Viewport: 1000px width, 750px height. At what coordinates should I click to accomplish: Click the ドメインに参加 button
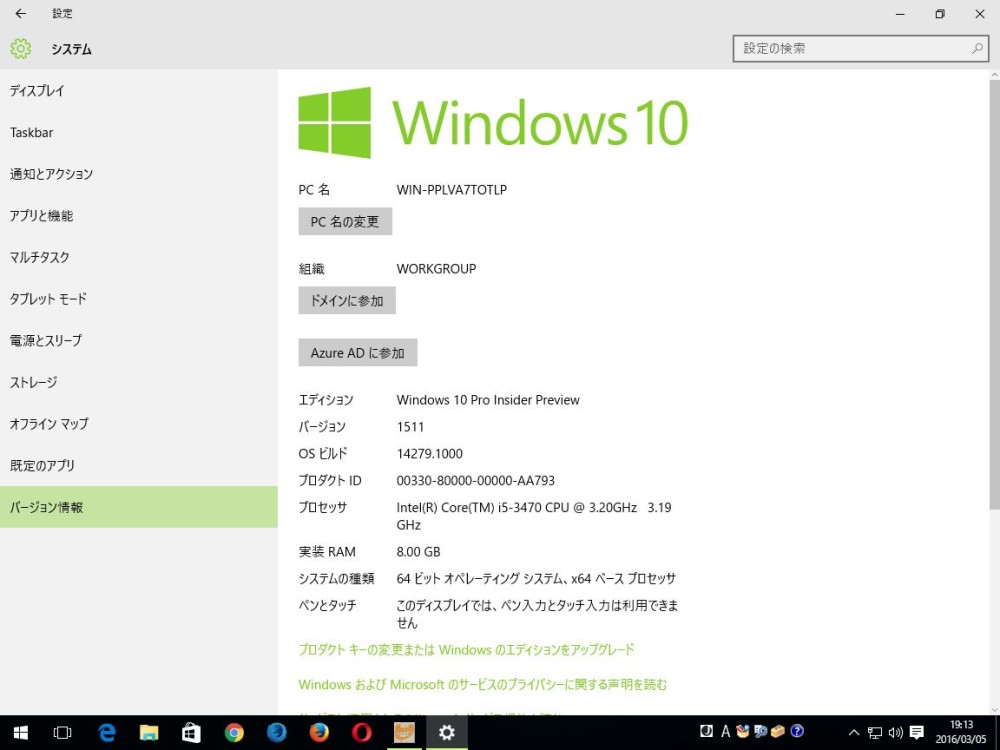pos(347,301)
